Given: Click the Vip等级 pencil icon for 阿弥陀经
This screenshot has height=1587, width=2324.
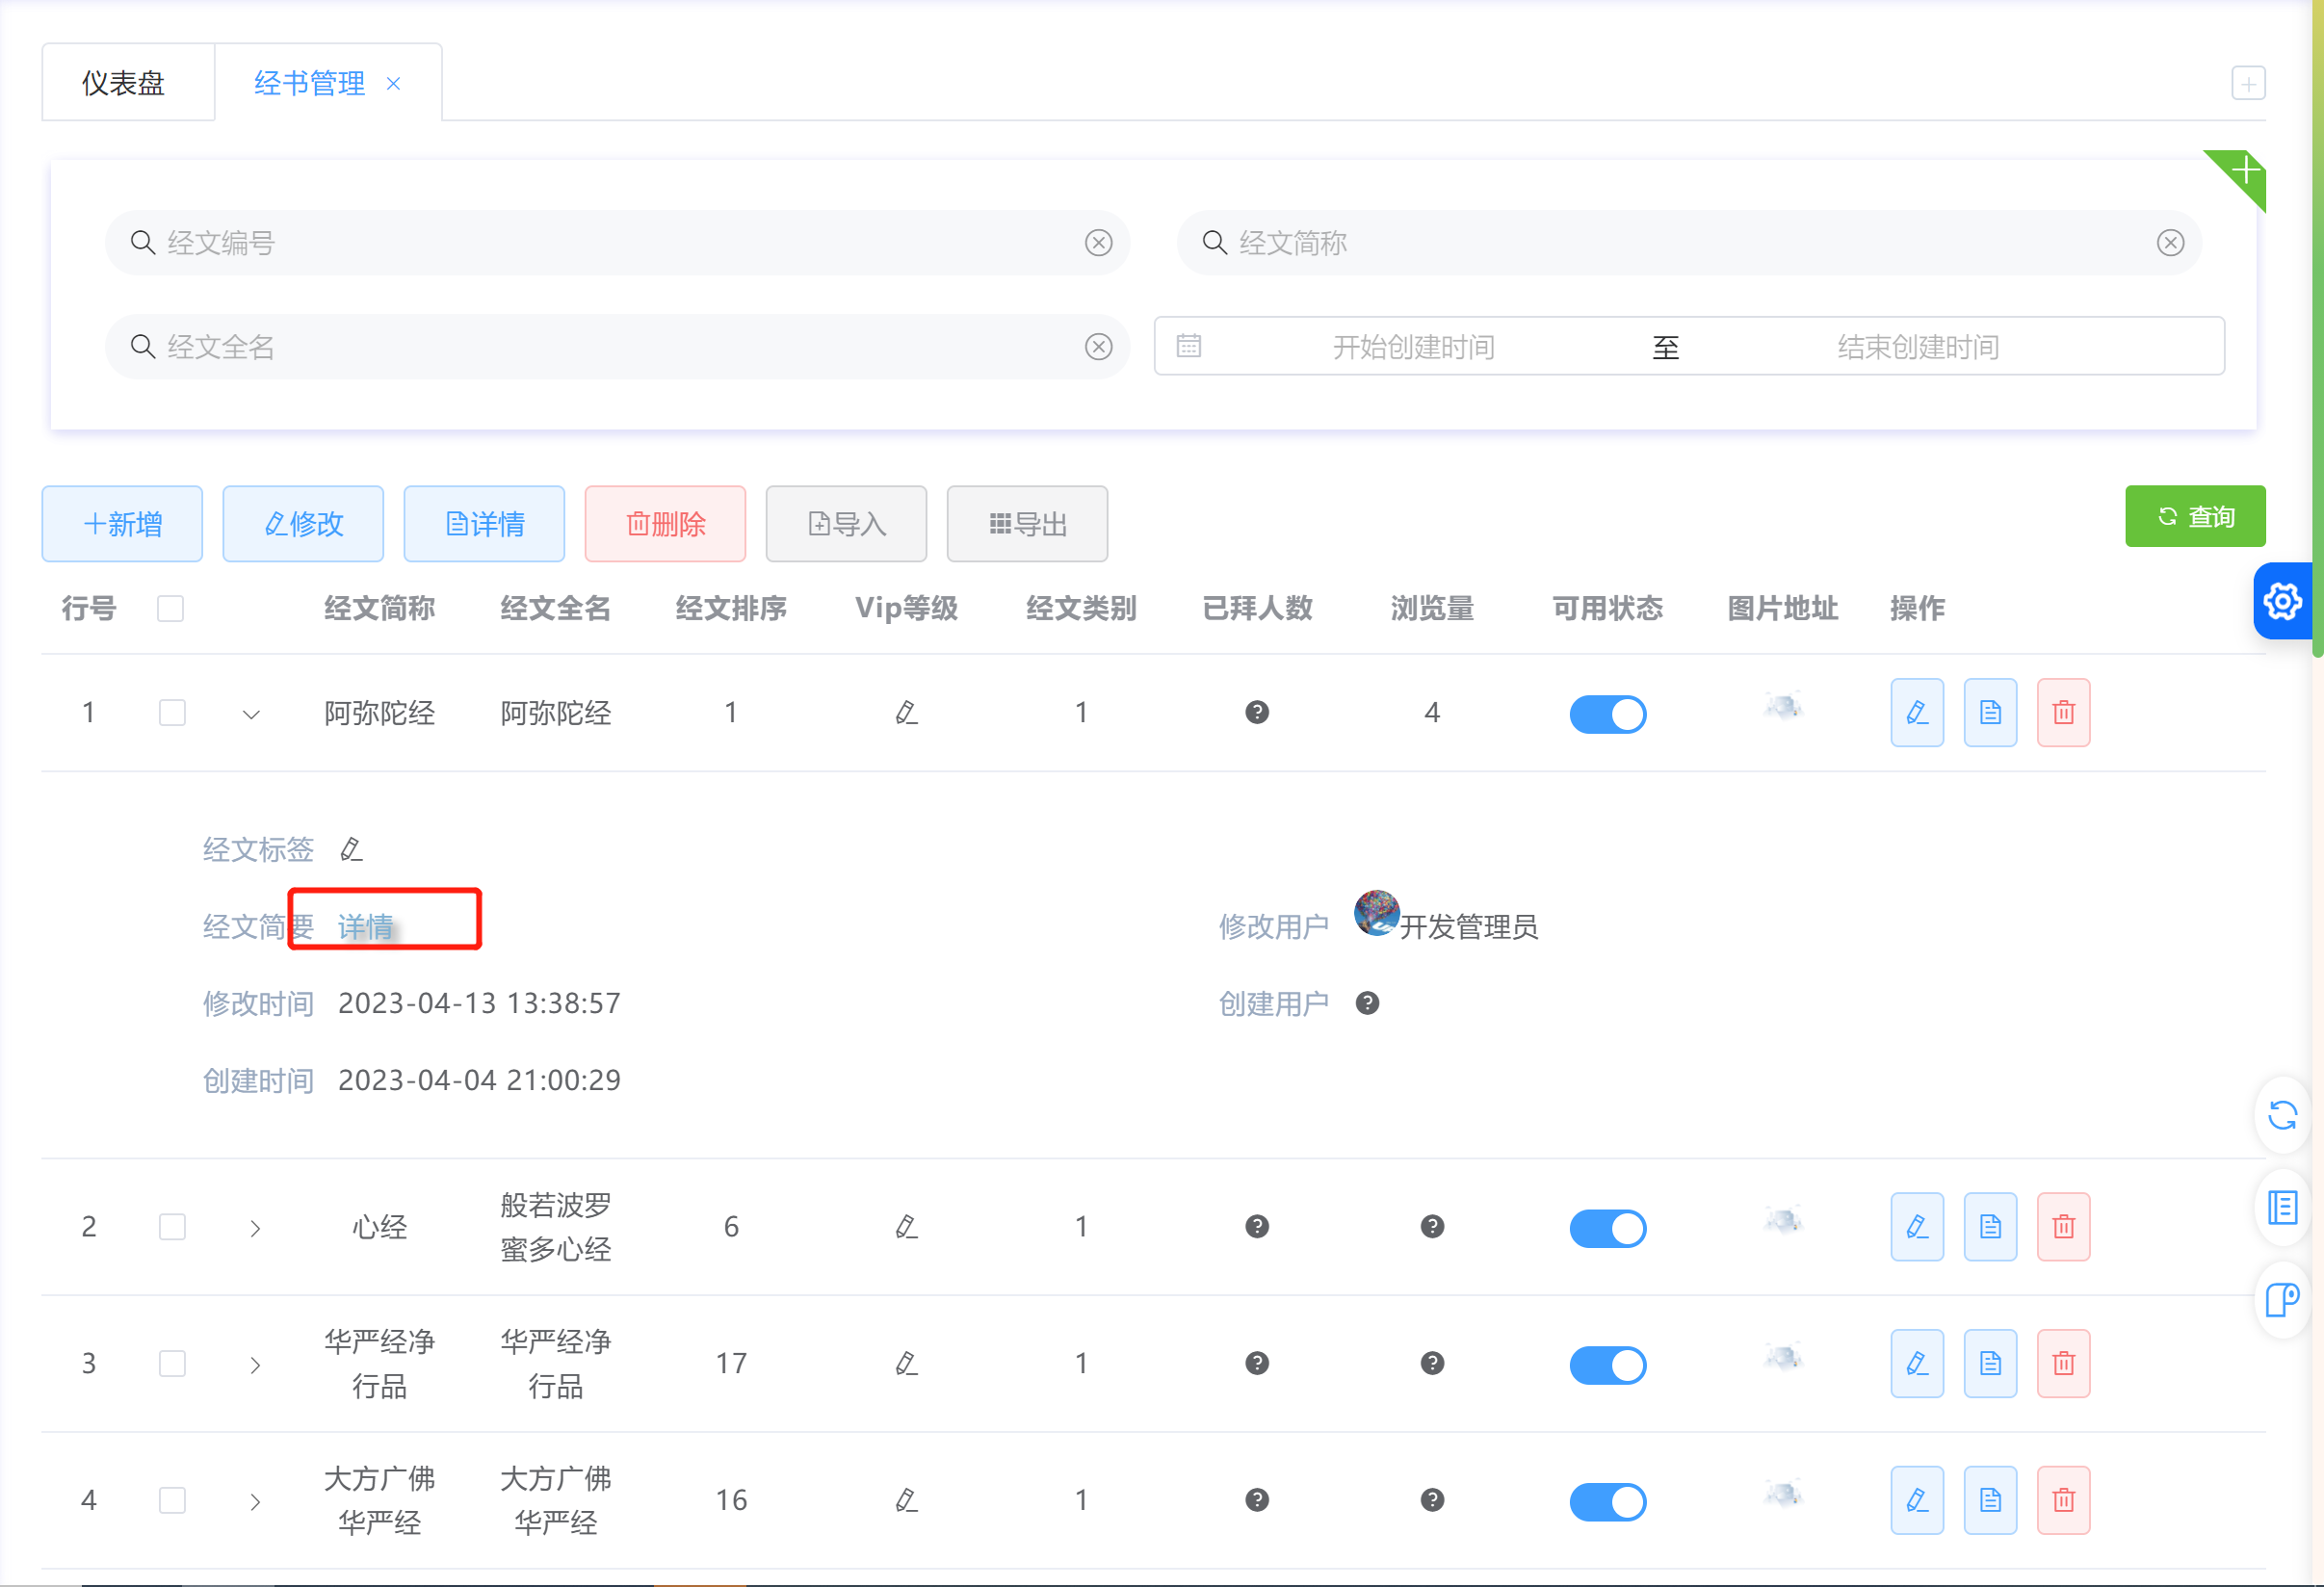Looking at the screenshot, I should (906, 712).
